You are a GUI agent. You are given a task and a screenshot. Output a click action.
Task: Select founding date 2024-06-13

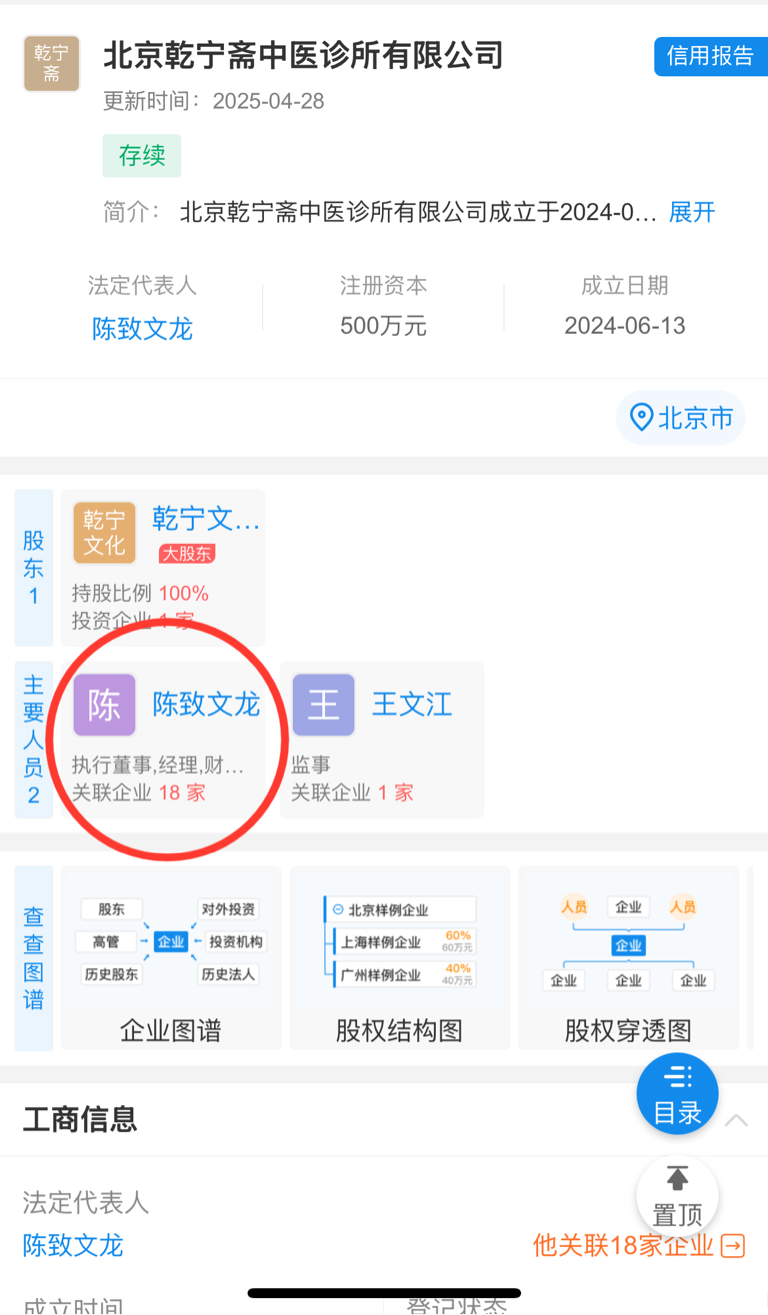point(625,326)
